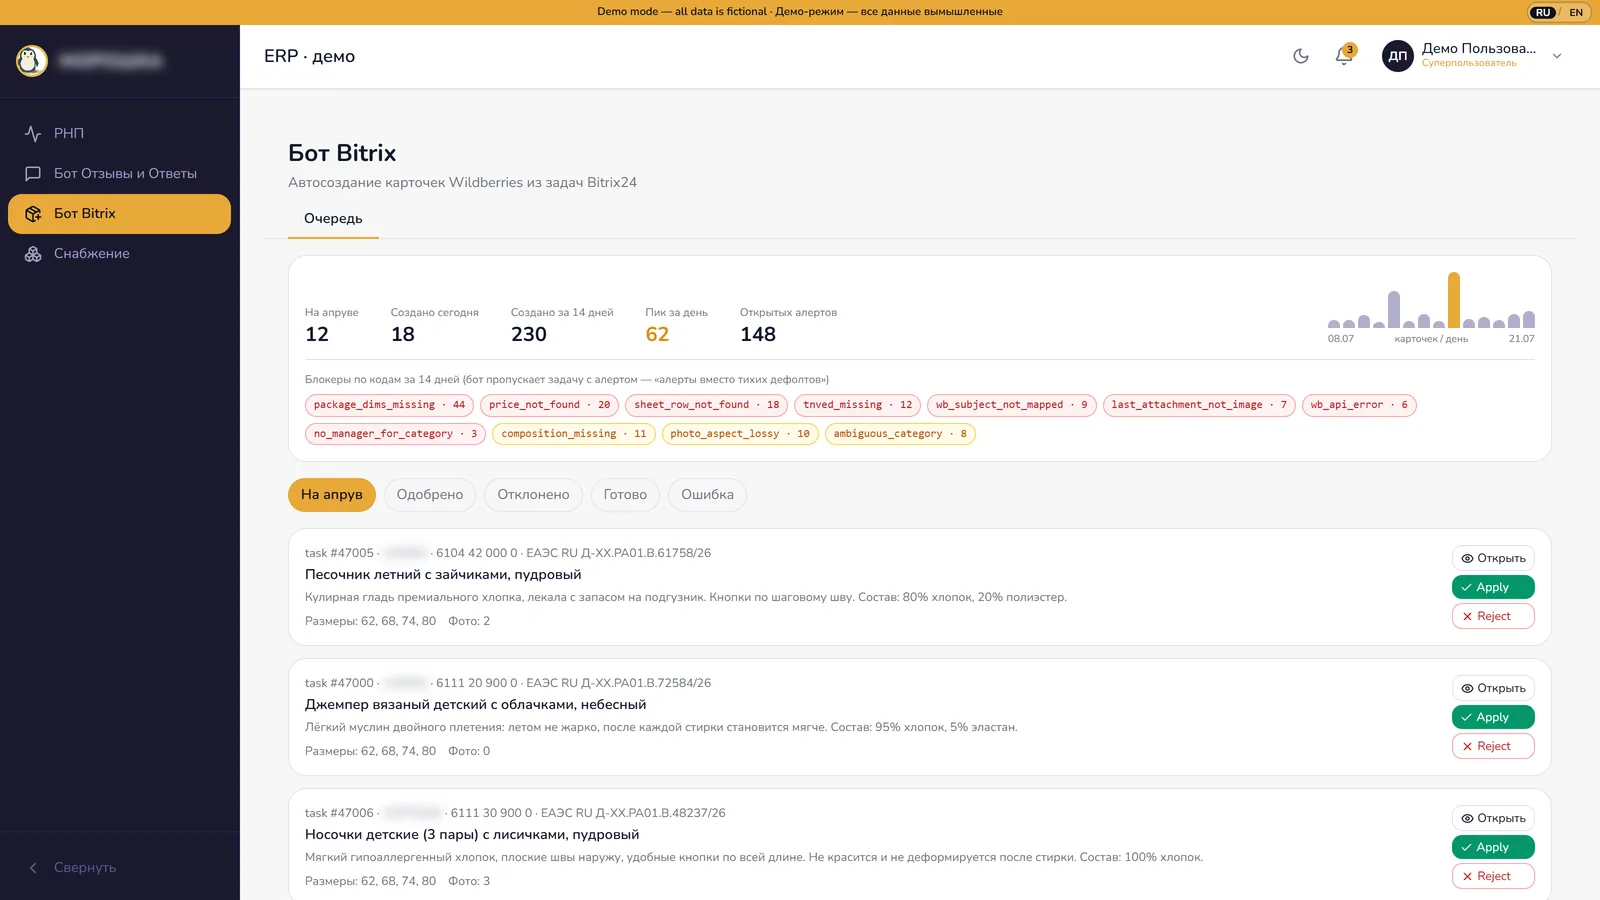
Task: Filter queue by Отклонено
Action: [533, 494]
